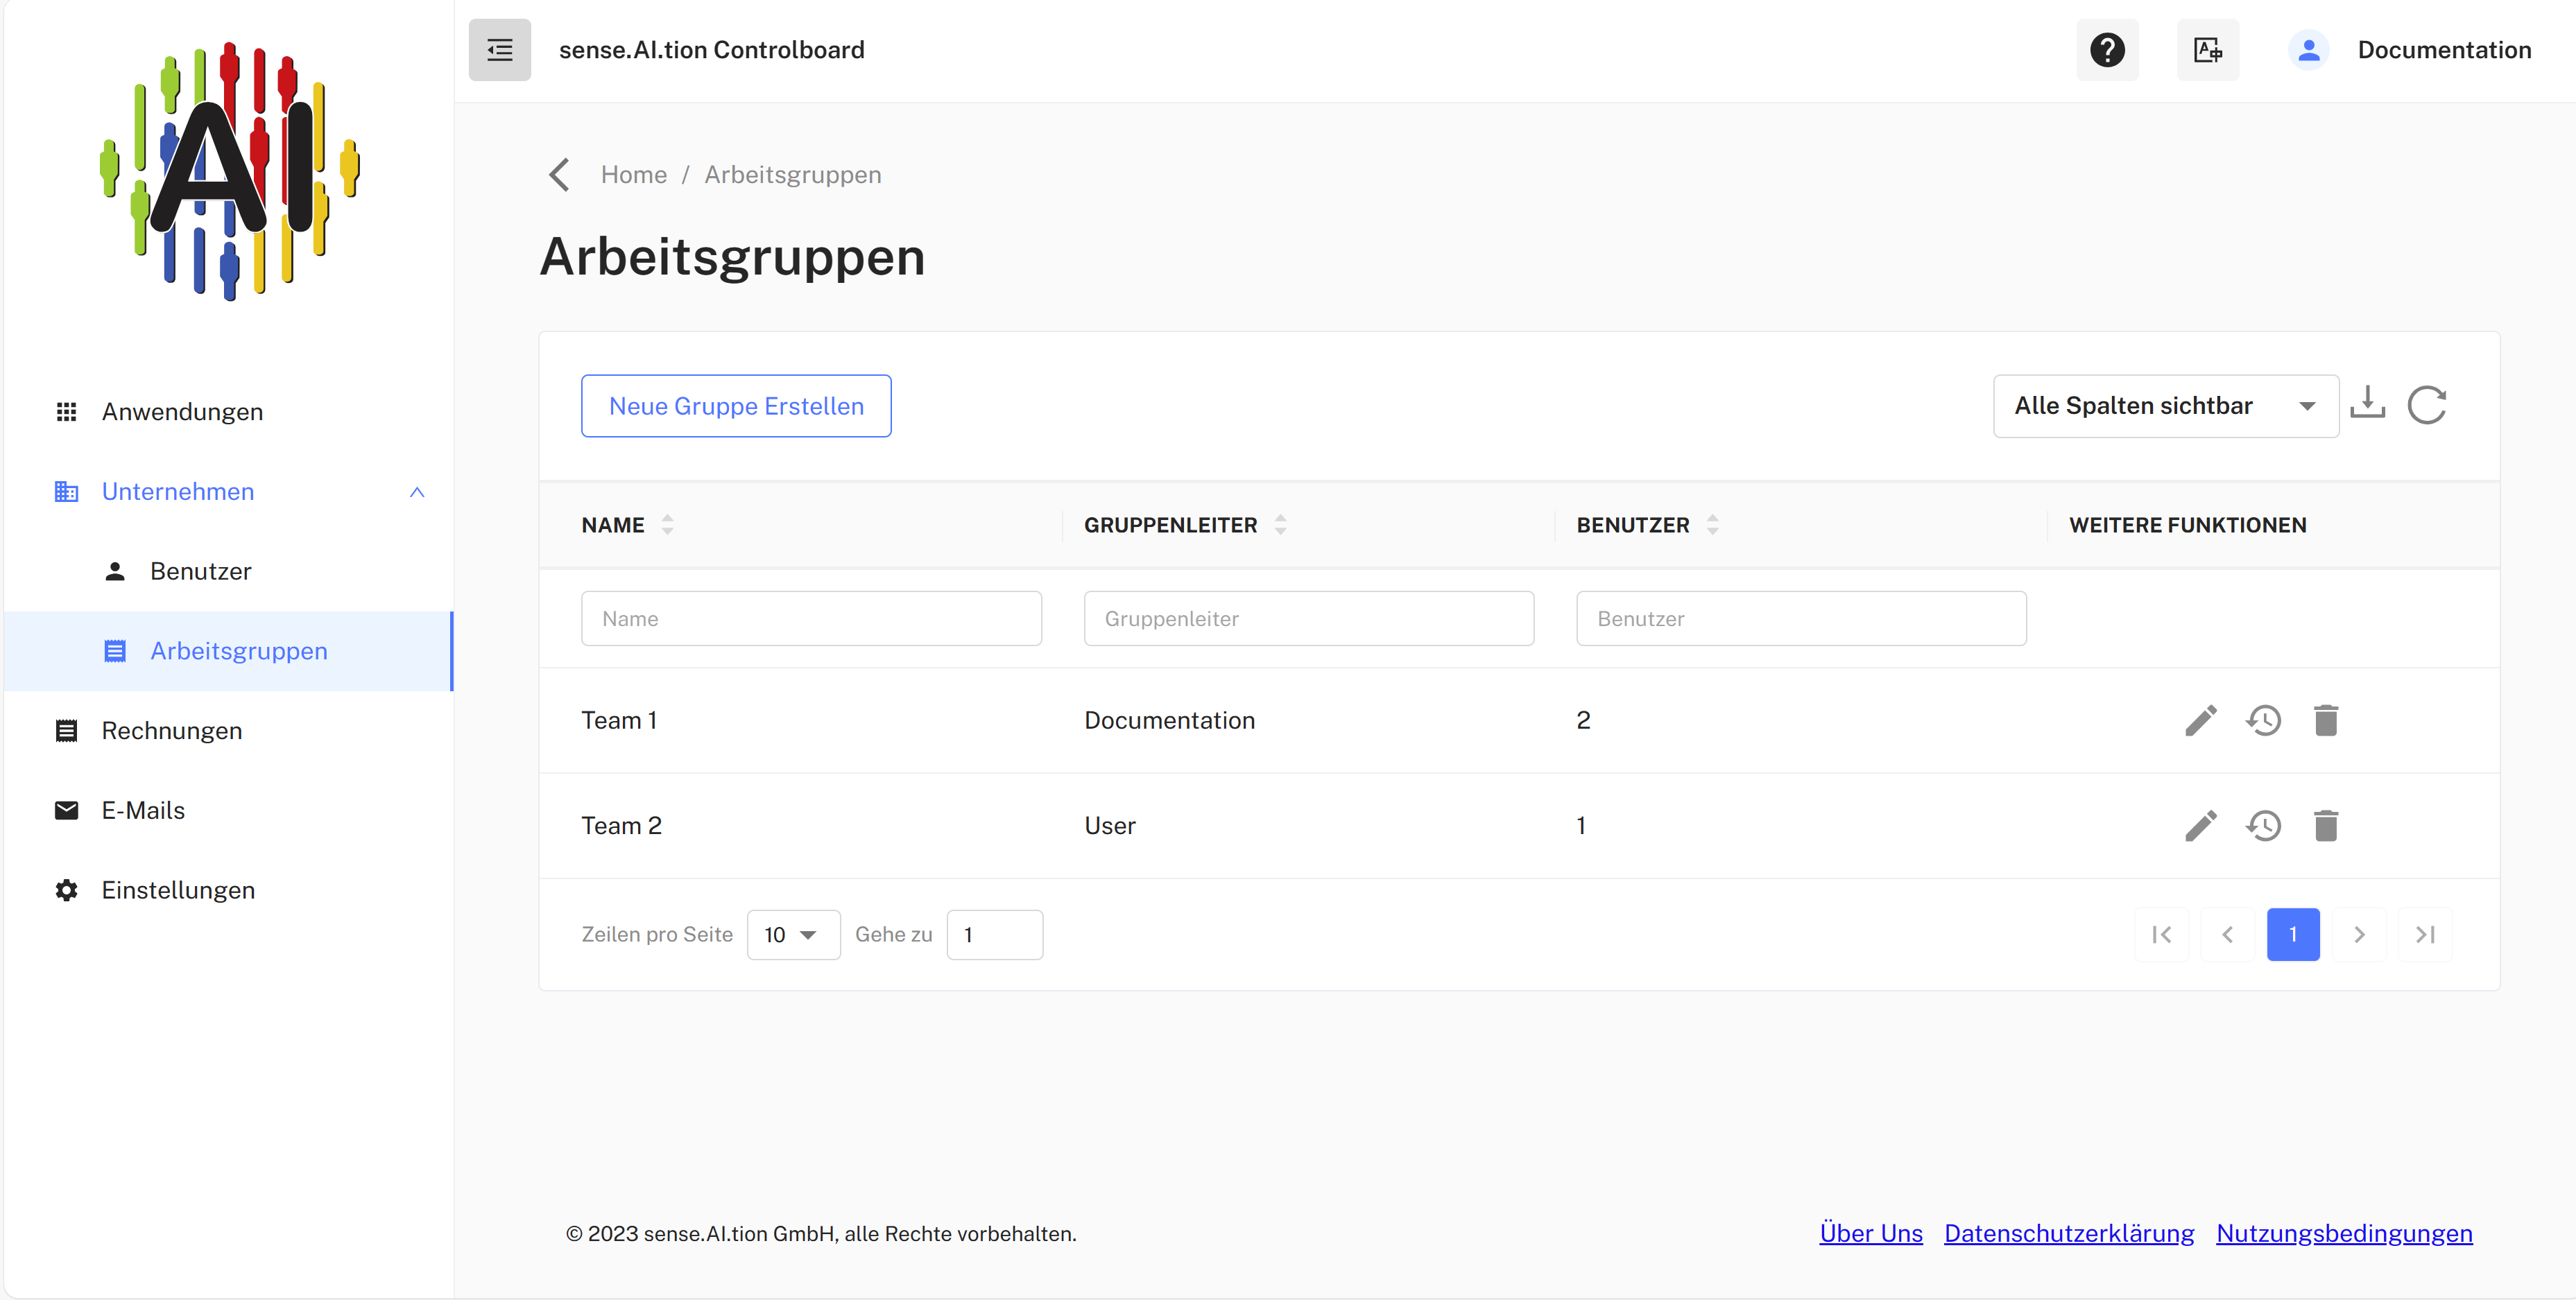2576x1300 pixels.
Task: Click the Neue Gruppe Erstellen button
Action: [736, 406]
